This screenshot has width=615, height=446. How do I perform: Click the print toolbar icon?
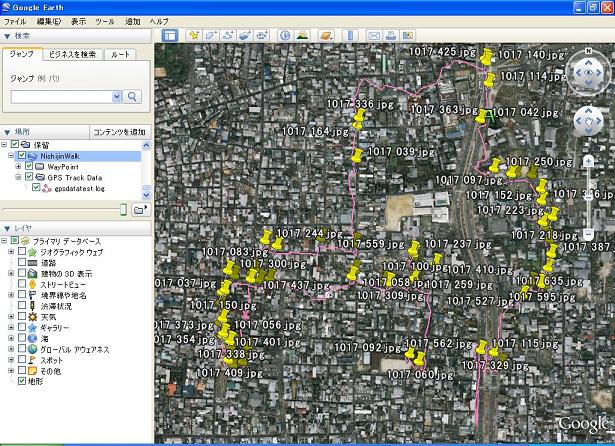tap(391, 36)
